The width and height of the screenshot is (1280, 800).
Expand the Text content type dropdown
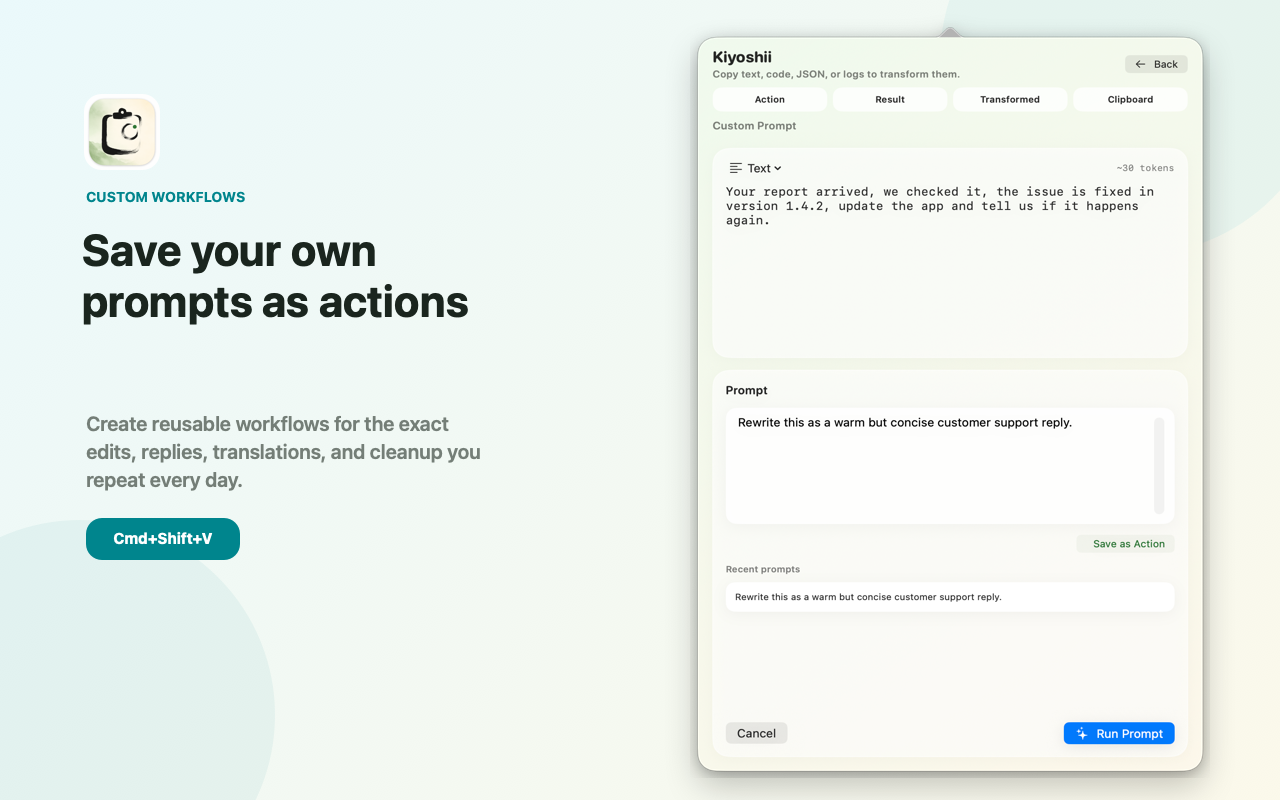[756, 168]
